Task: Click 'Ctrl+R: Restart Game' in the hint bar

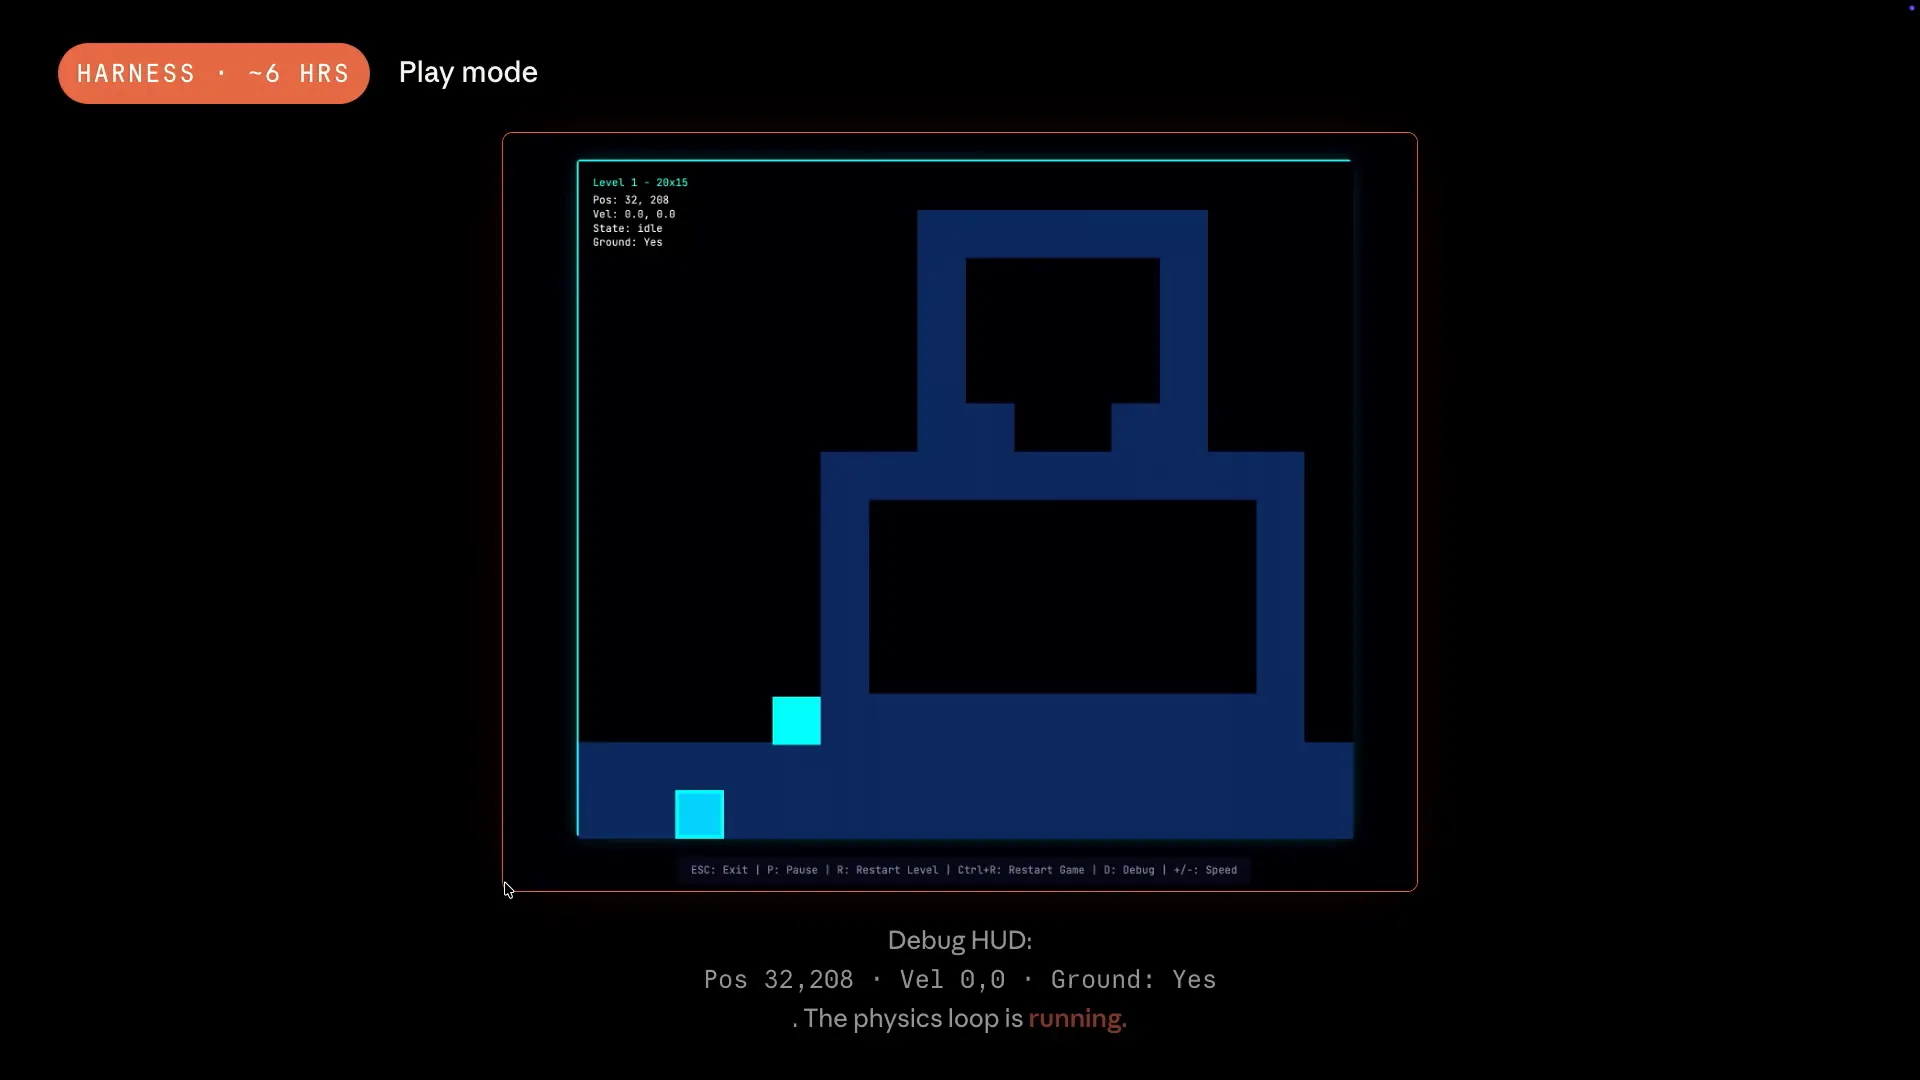Action: click(1021, 870)
